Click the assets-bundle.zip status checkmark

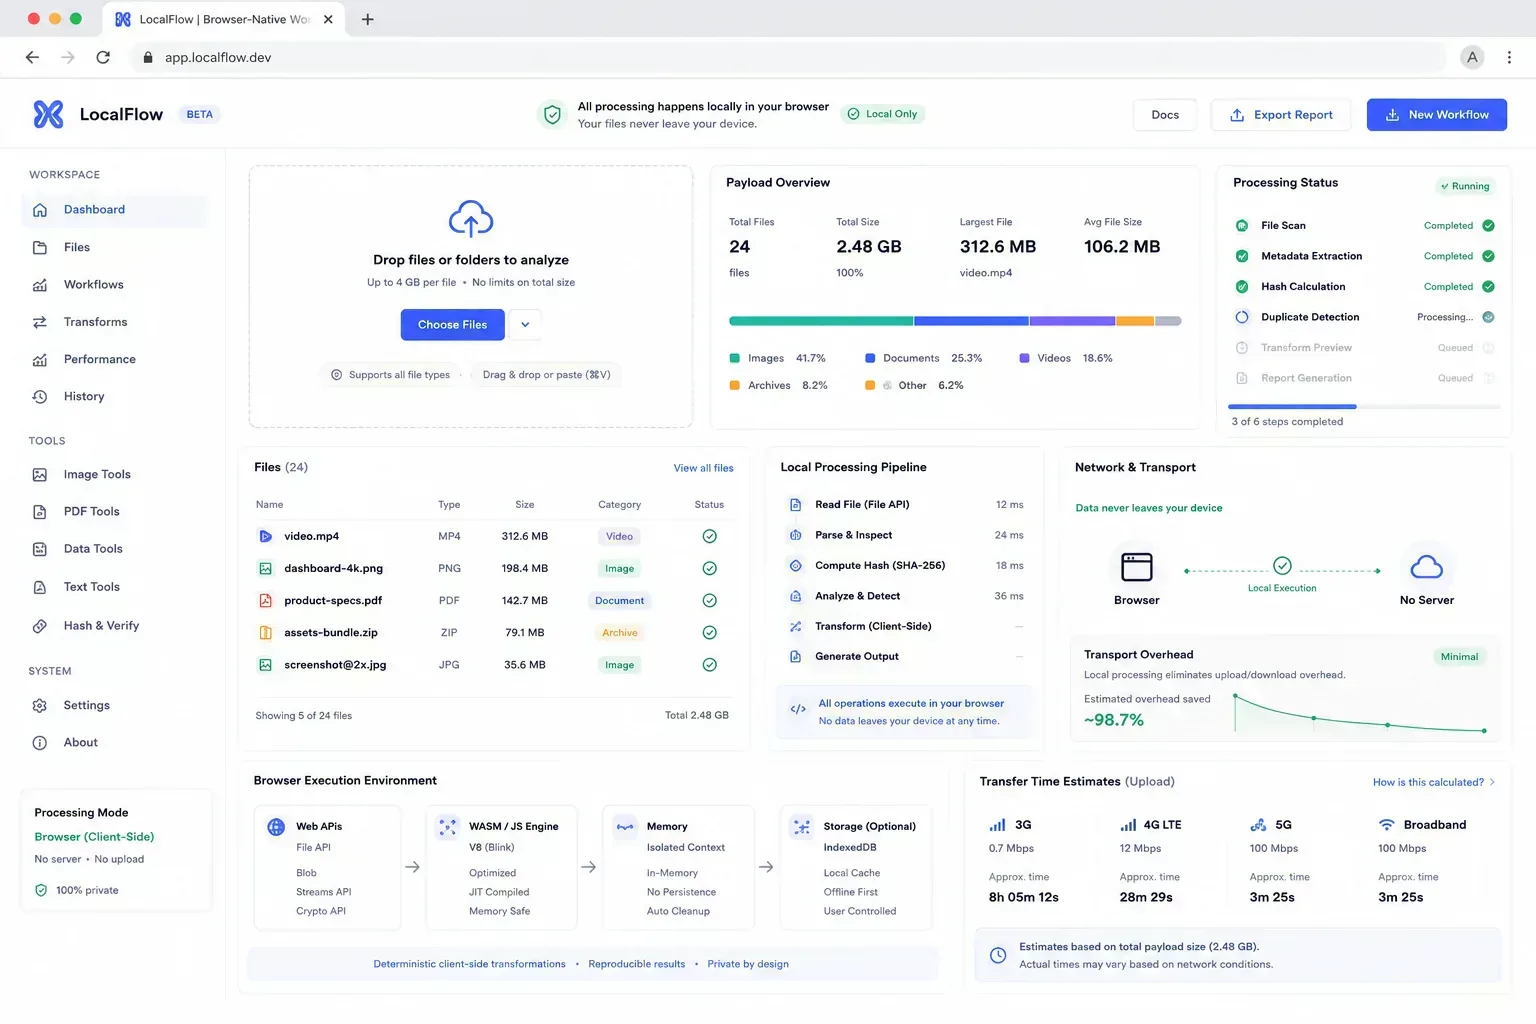[x=709, y=632]
